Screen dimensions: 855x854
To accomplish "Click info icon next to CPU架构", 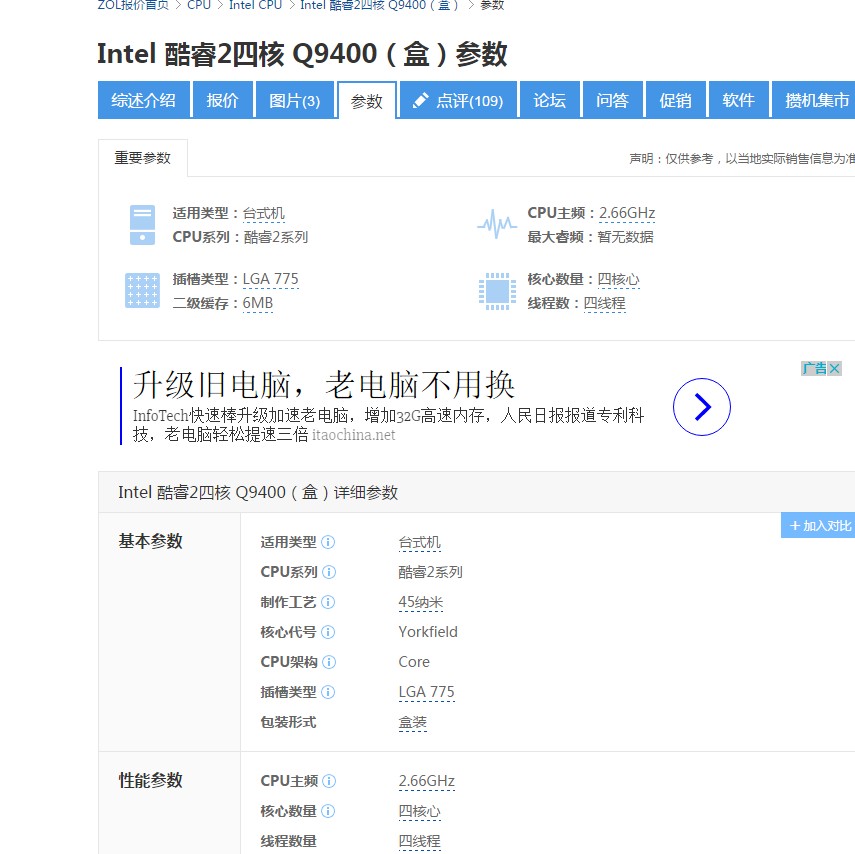I will tap(329, 662).
